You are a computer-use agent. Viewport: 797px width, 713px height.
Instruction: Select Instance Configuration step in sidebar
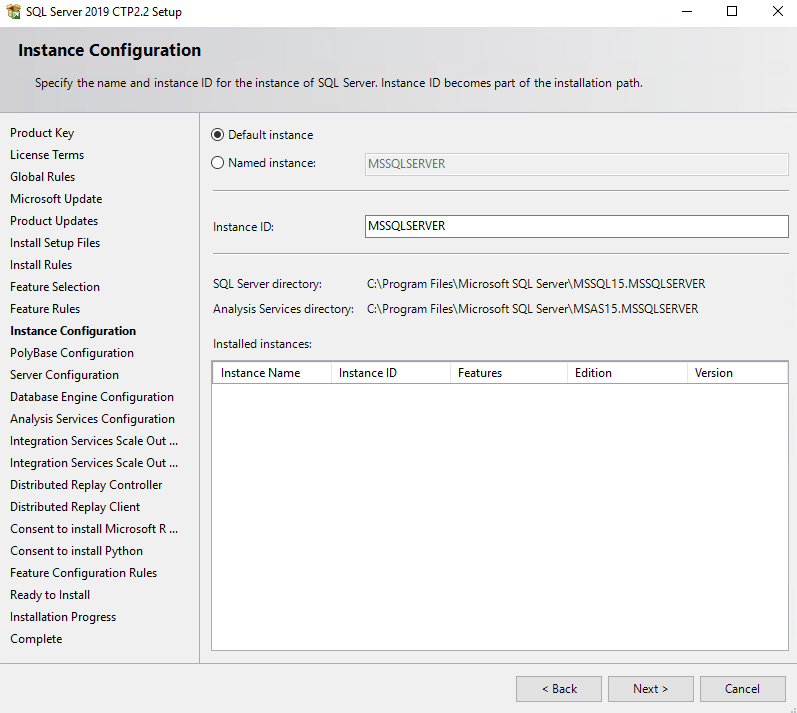click(73, 331)
